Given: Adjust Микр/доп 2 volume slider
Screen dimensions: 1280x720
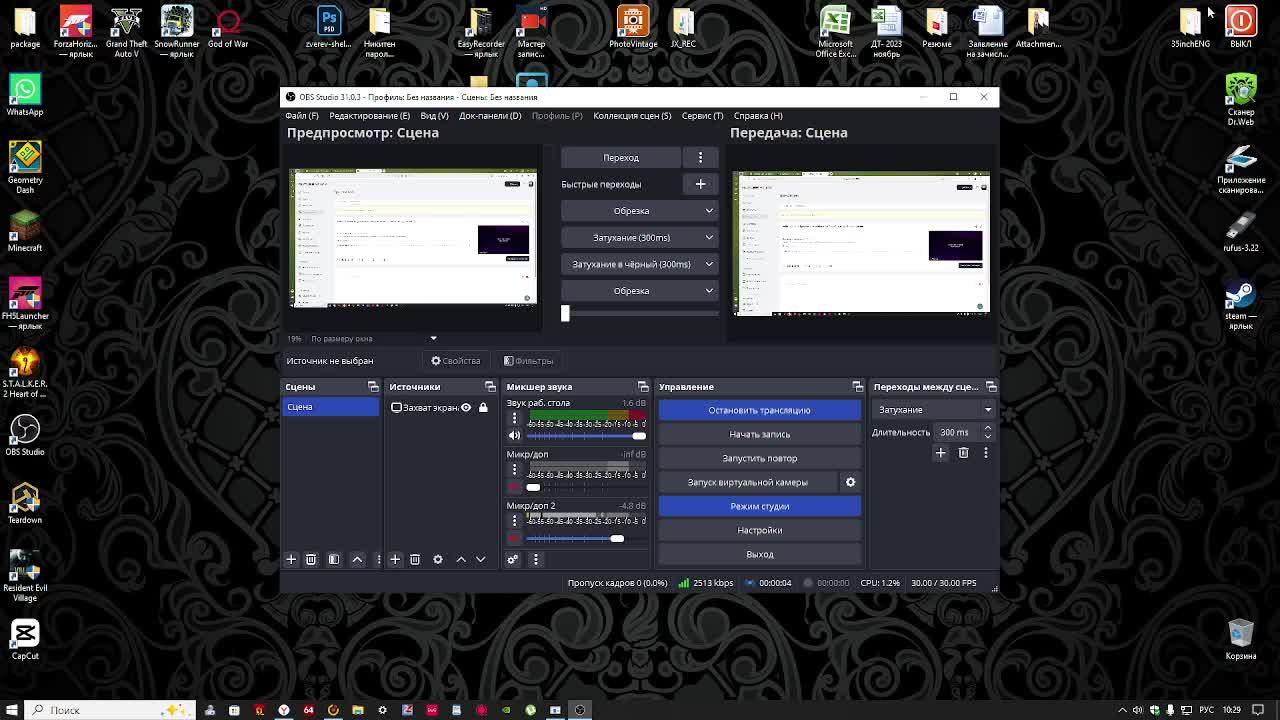Looking at the screenshot, I should pyautogui.click(x=586, y=538).
